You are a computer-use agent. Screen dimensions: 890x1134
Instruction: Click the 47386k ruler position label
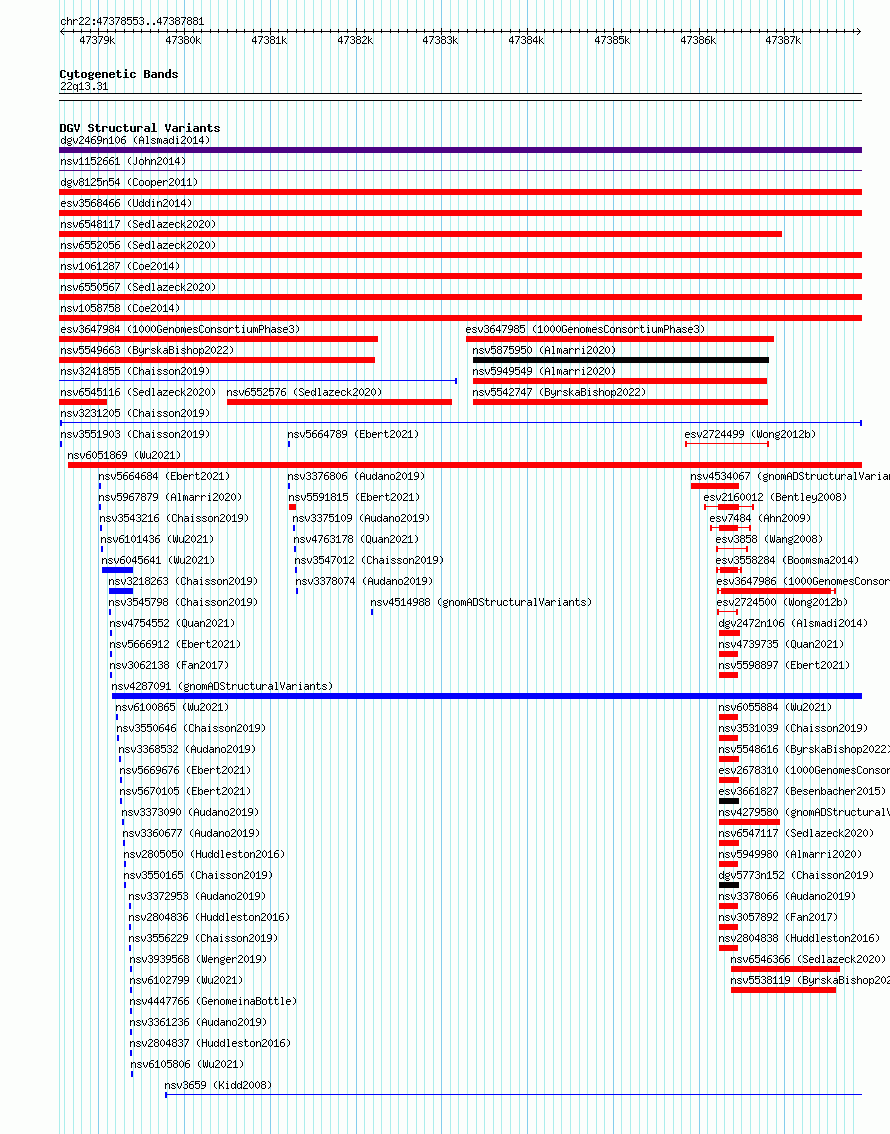coord(698,40)
